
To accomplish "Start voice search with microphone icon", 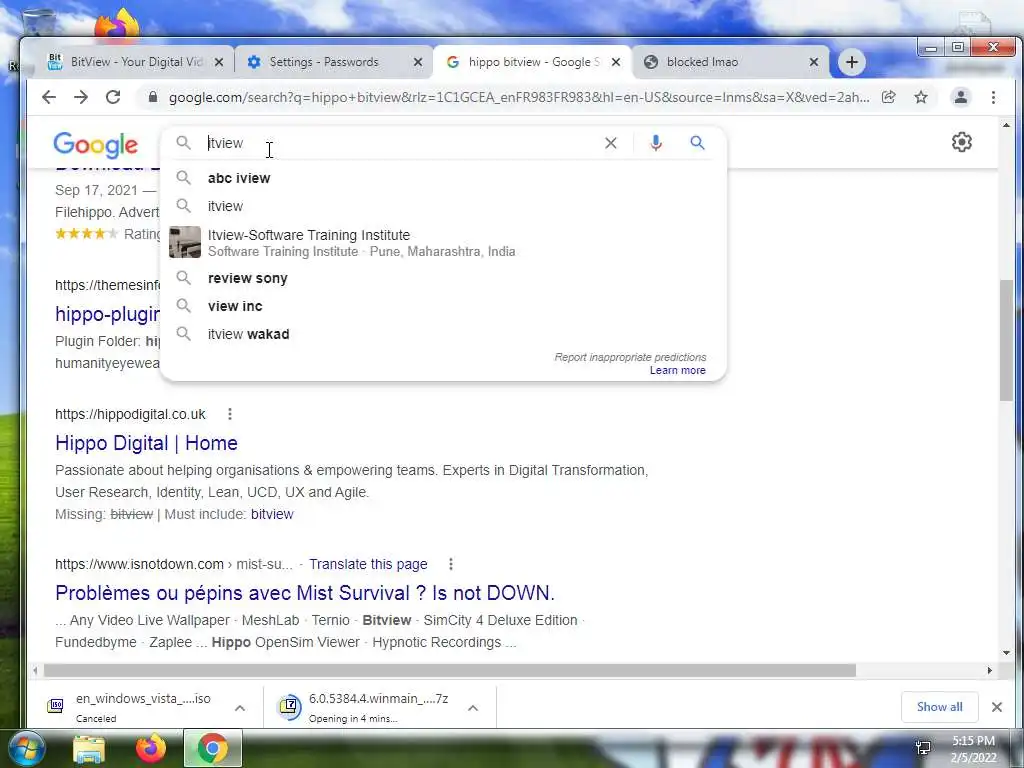I will point(656,143).
